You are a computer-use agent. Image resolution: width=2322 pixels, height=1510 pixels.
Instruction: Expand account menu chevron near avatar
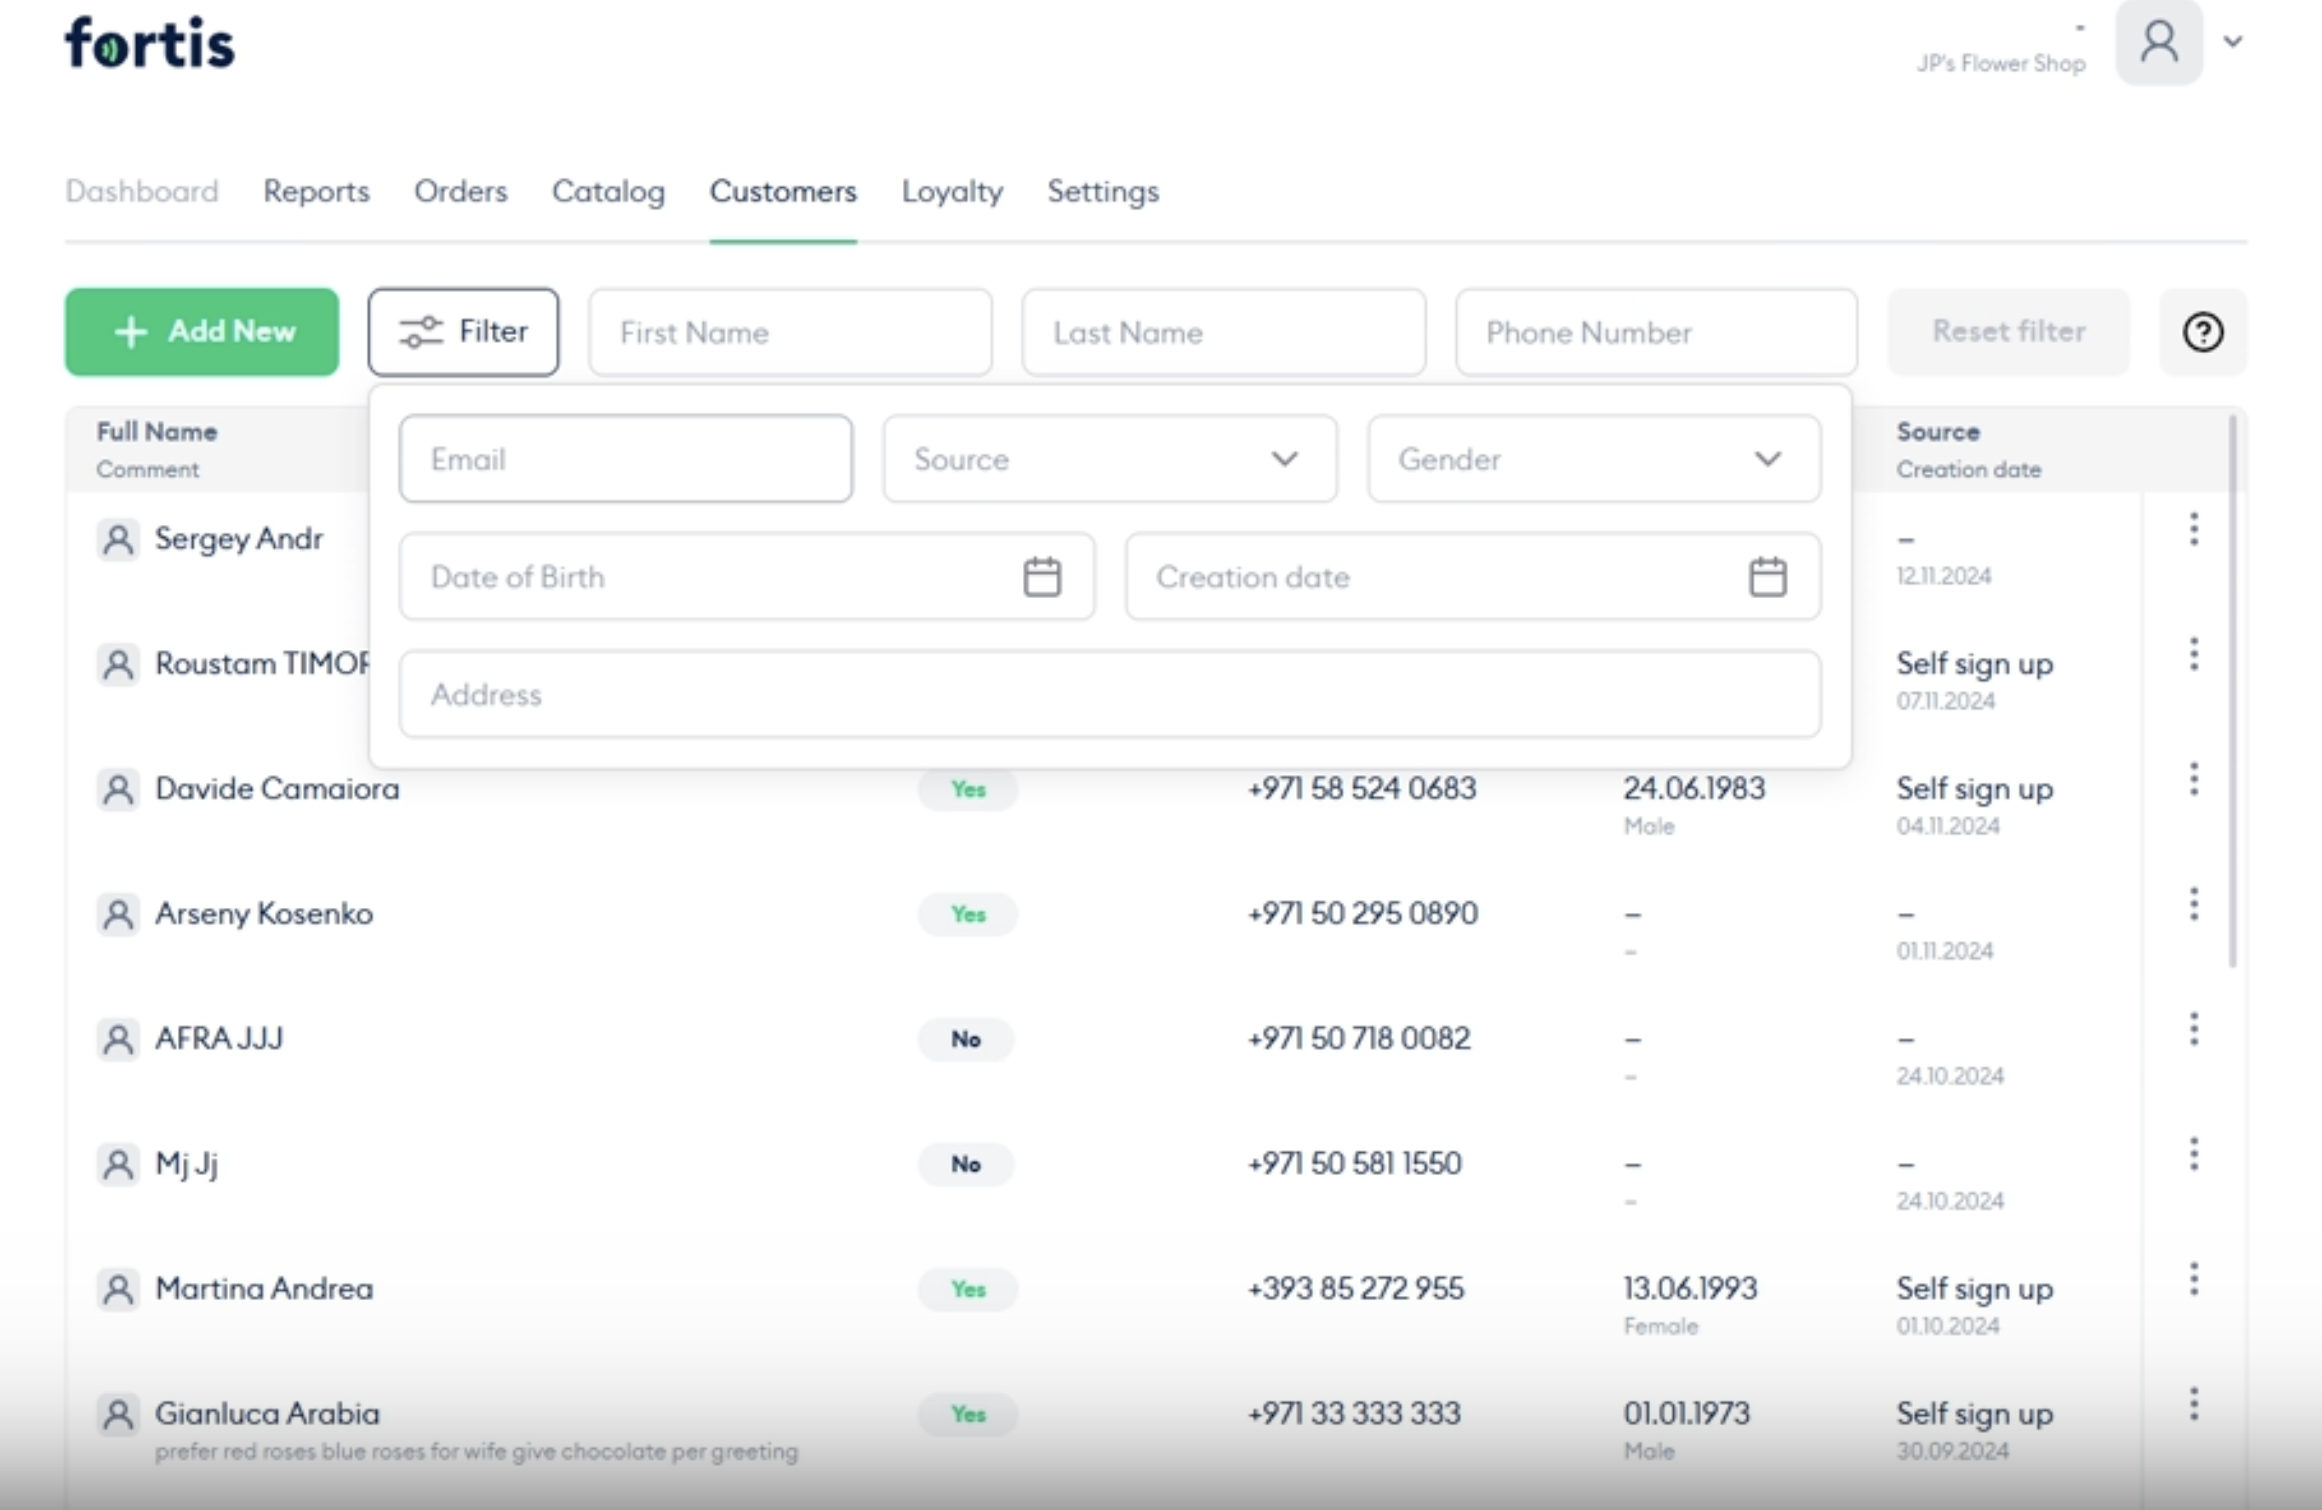point(2233,42)
